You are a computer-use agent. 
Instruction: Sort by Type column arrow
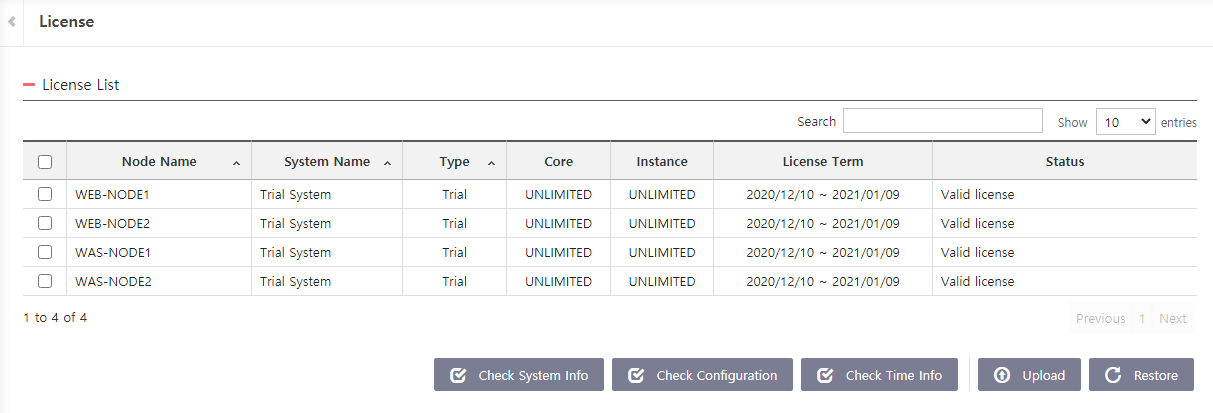(491, 162)
